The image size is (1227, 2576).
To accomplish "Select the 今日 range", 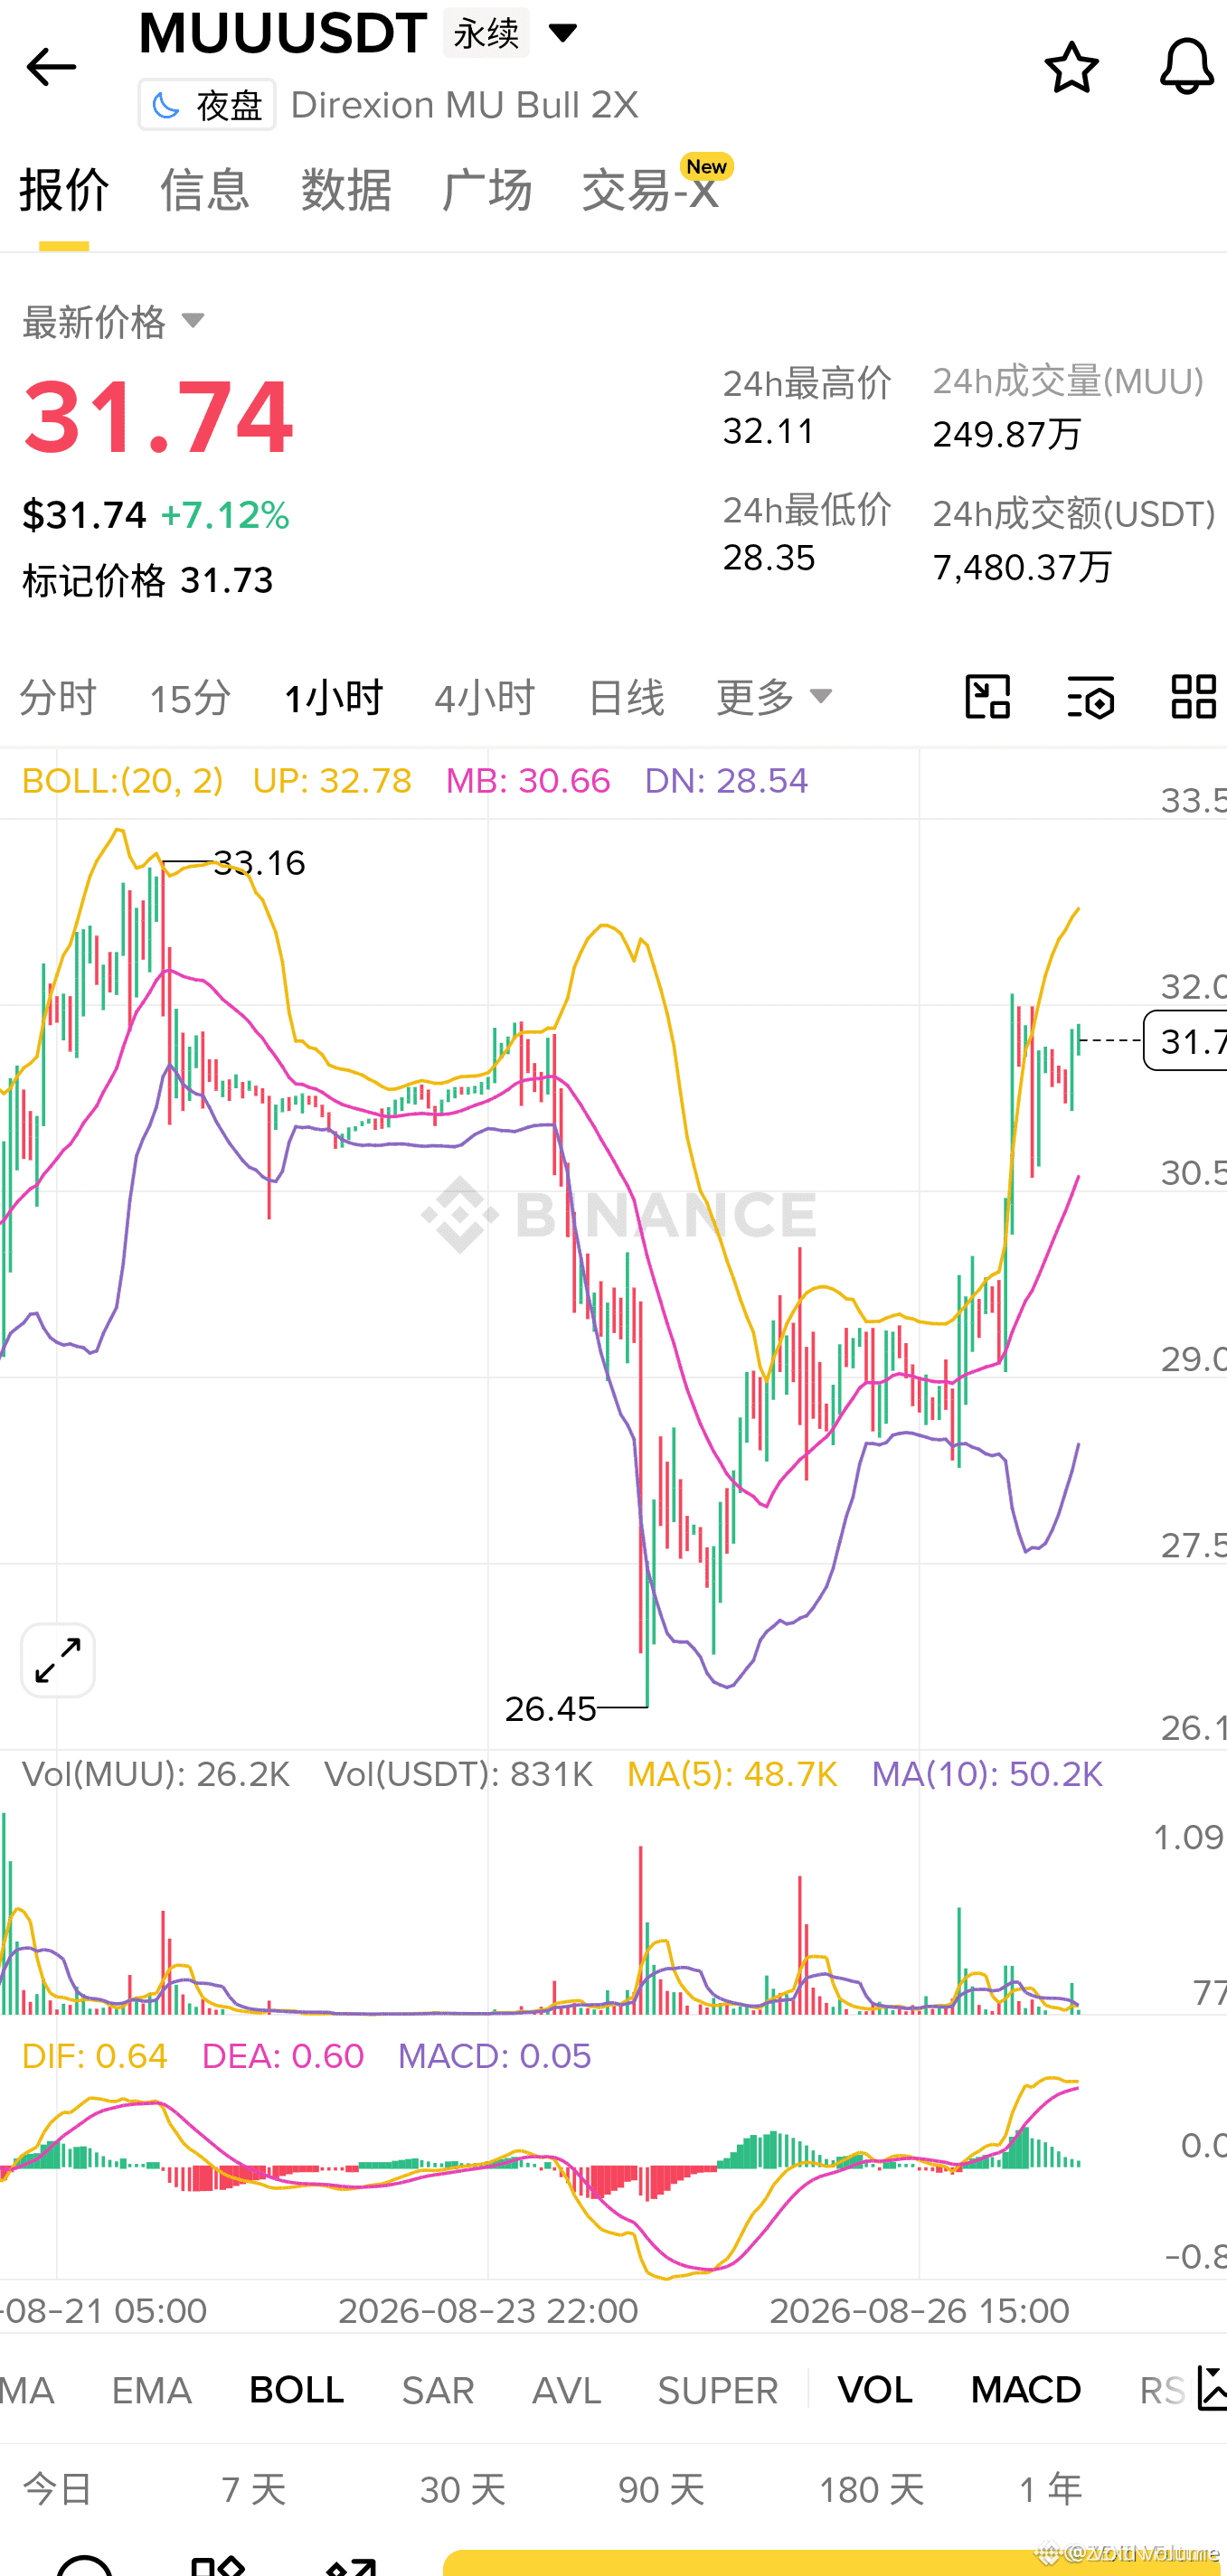I will 58,2489.
